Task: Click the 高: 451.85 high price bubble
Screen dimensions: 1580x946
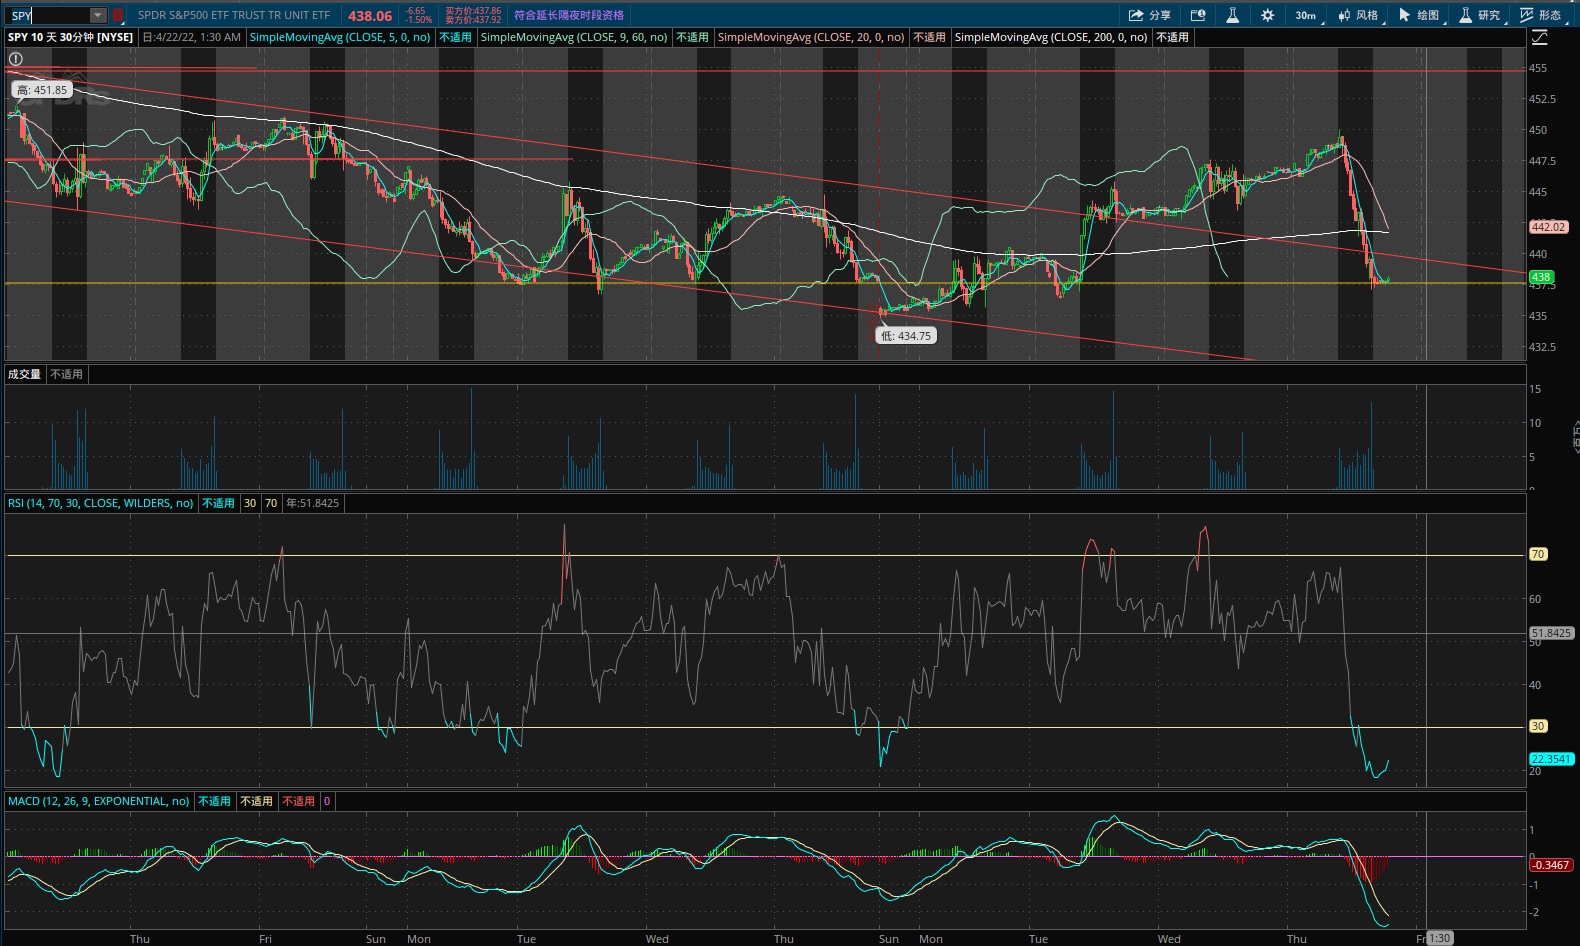Action: pyautogui.click(x=42, y=90)
